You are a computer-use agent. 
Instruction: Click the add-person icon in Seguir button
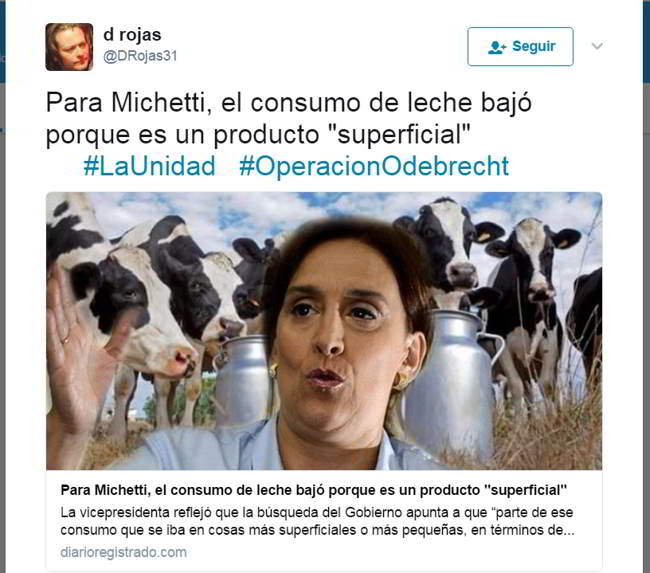(x=497, y=47)
